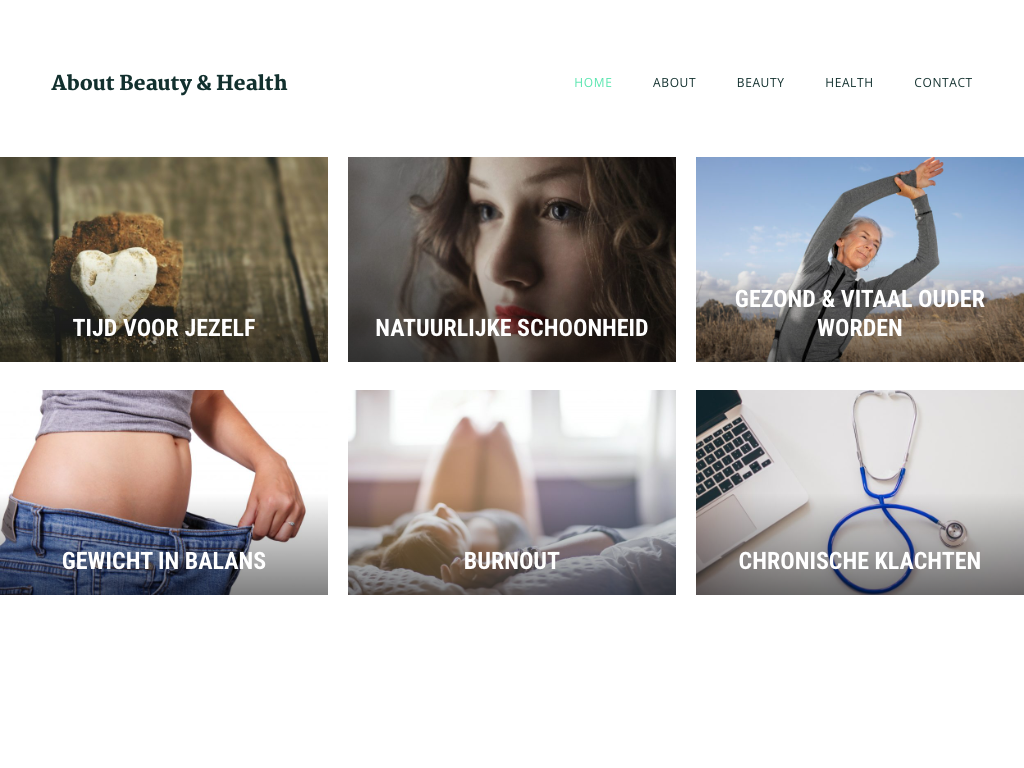The height and width of the screenshot is (768, 1024).
Task: Select HEALTH in the navigation bar
Action: [848, 83]
